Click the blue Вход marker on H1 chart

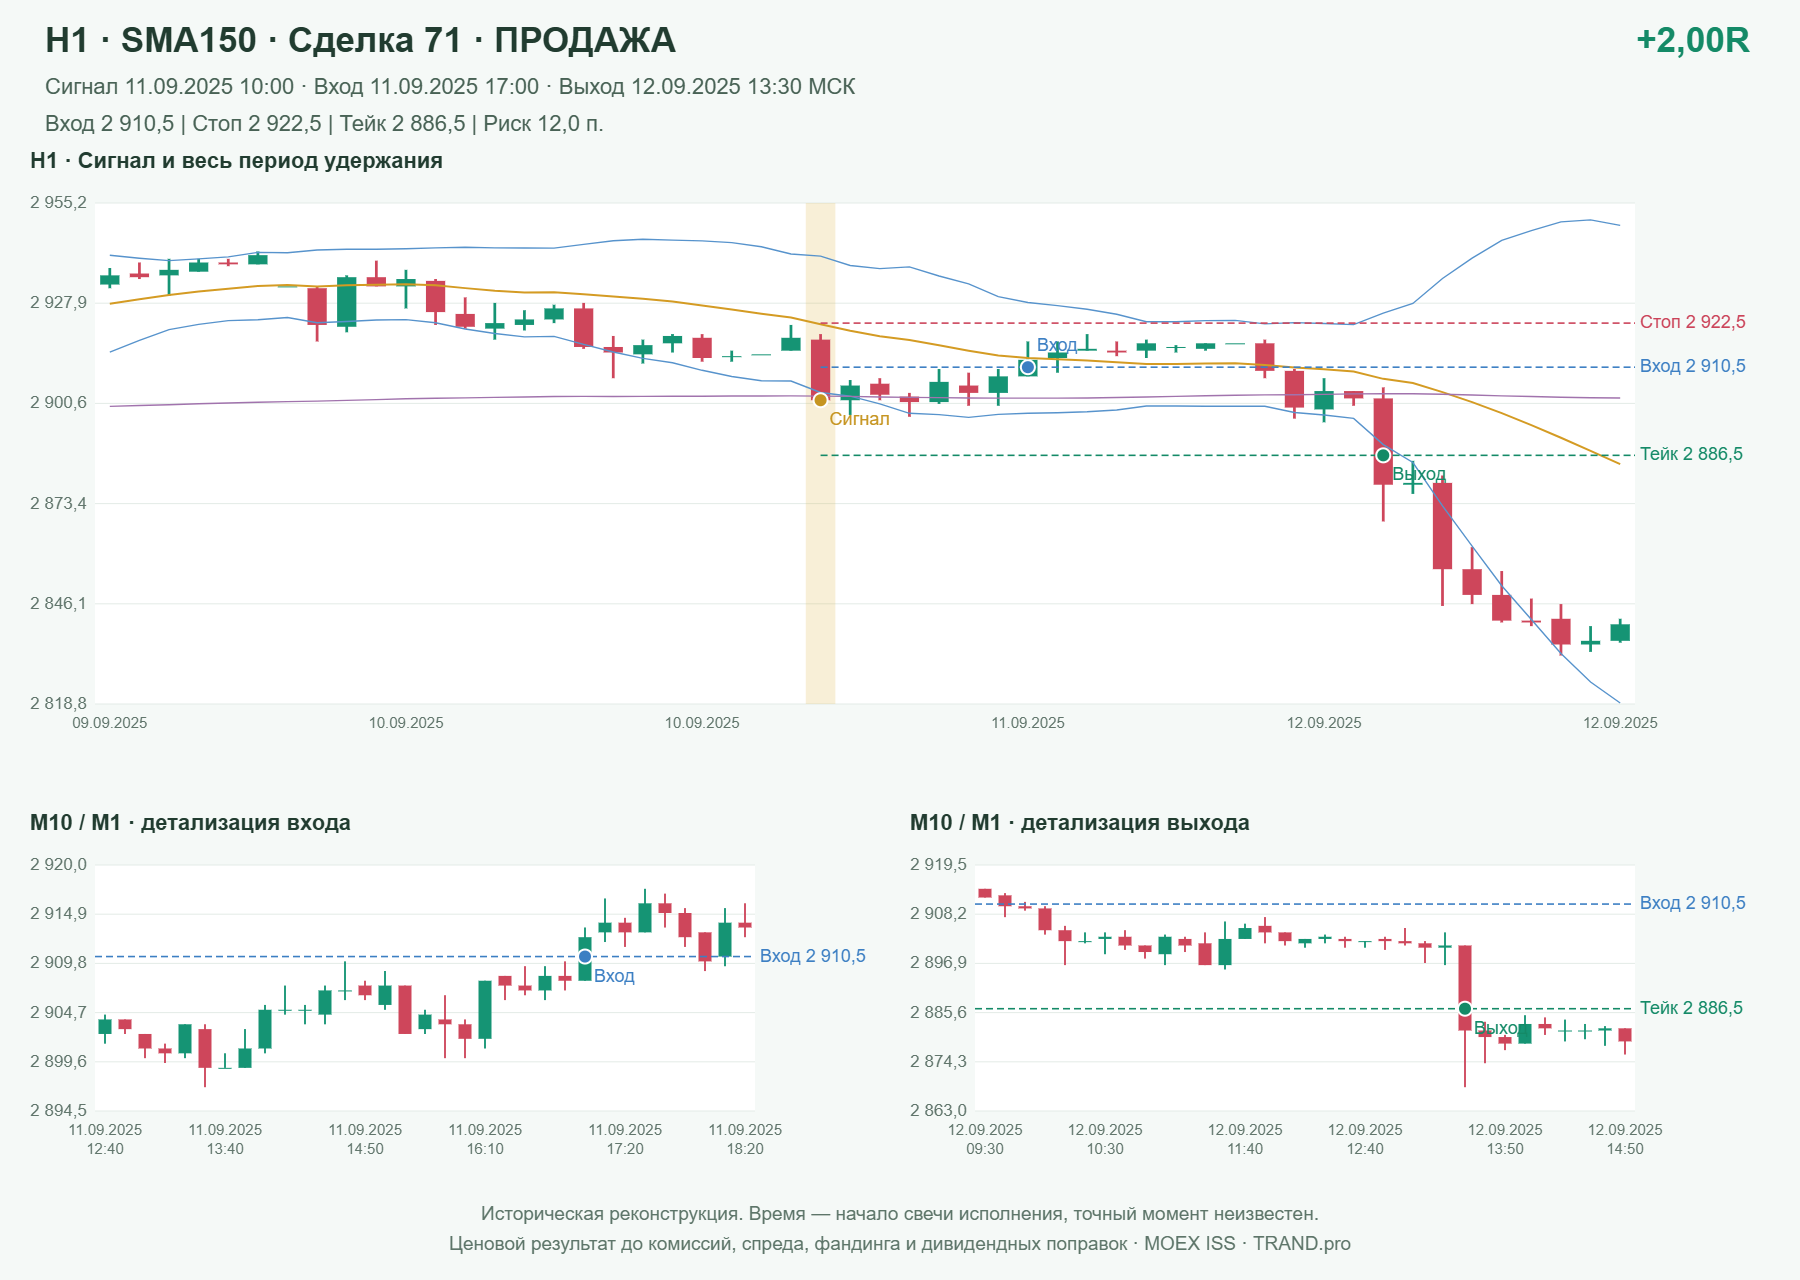(1028, 367)
